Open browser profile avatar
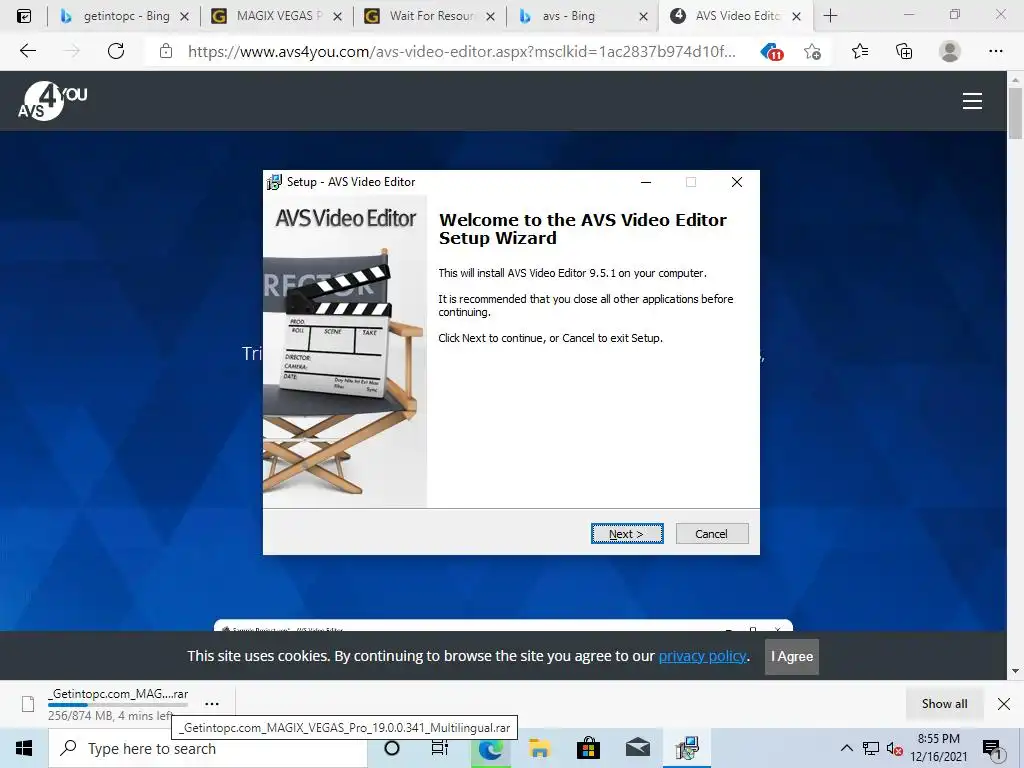This screenshot has width=1024, height=768. click(950, 51)
